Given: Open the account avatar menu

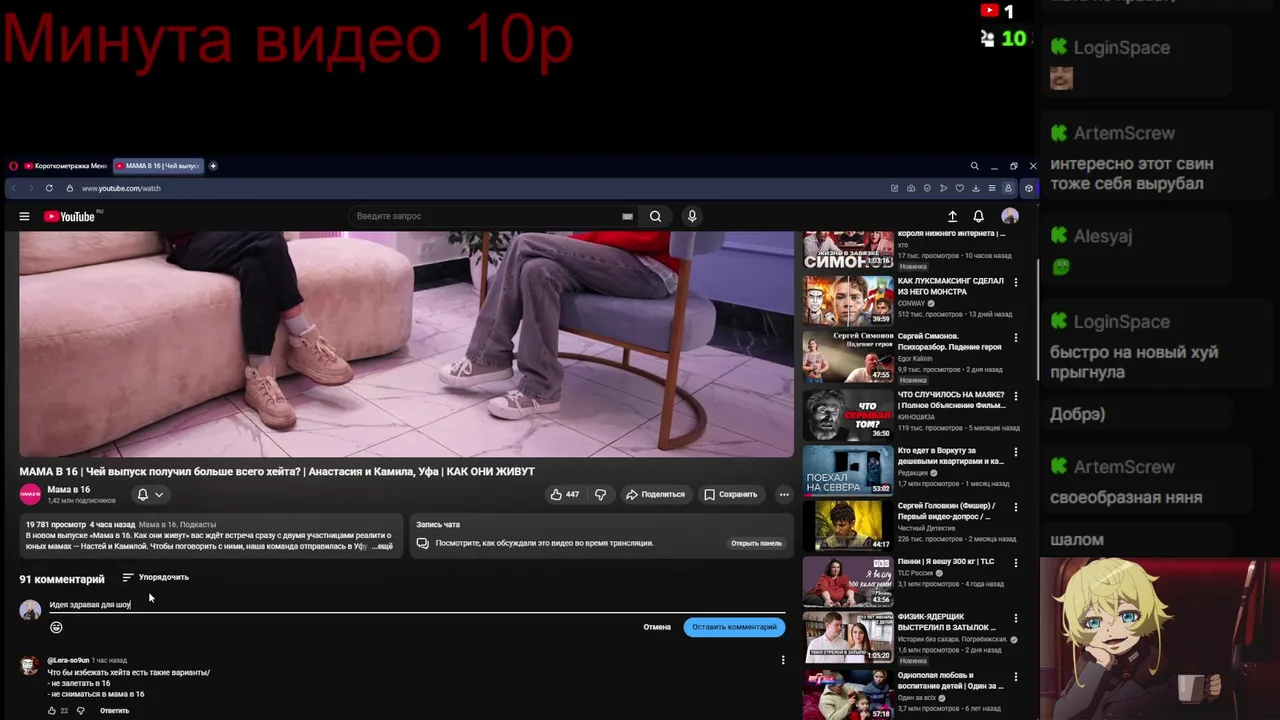Looking at the screenshot, I should click(1010, 216).
